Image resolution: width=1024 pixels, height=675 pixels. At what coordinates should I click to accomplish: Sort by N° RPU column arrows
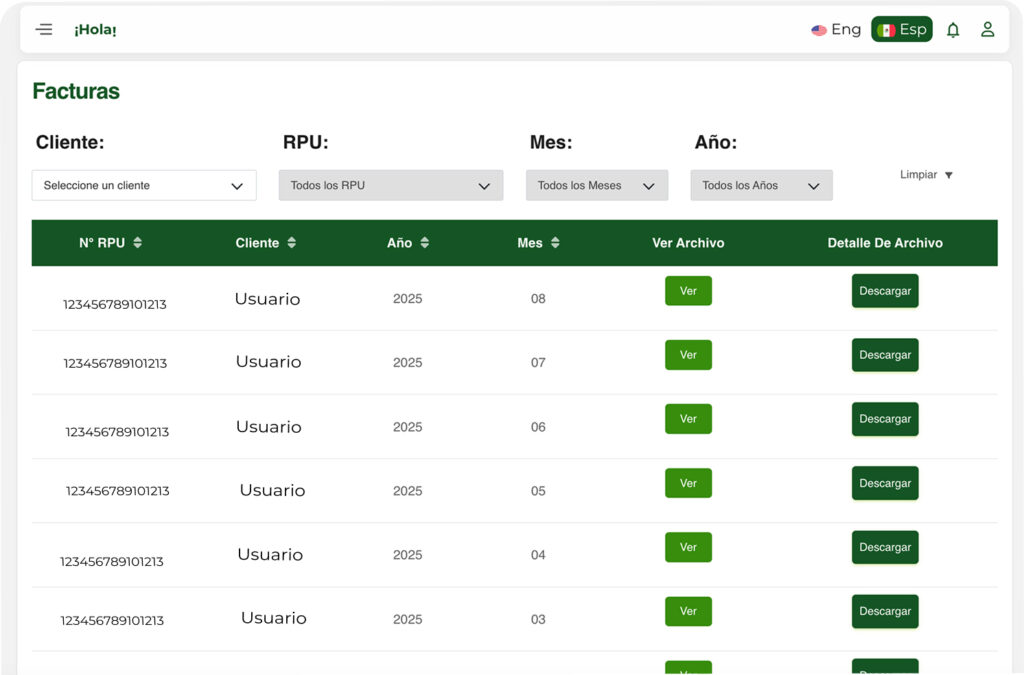point(138,243)
